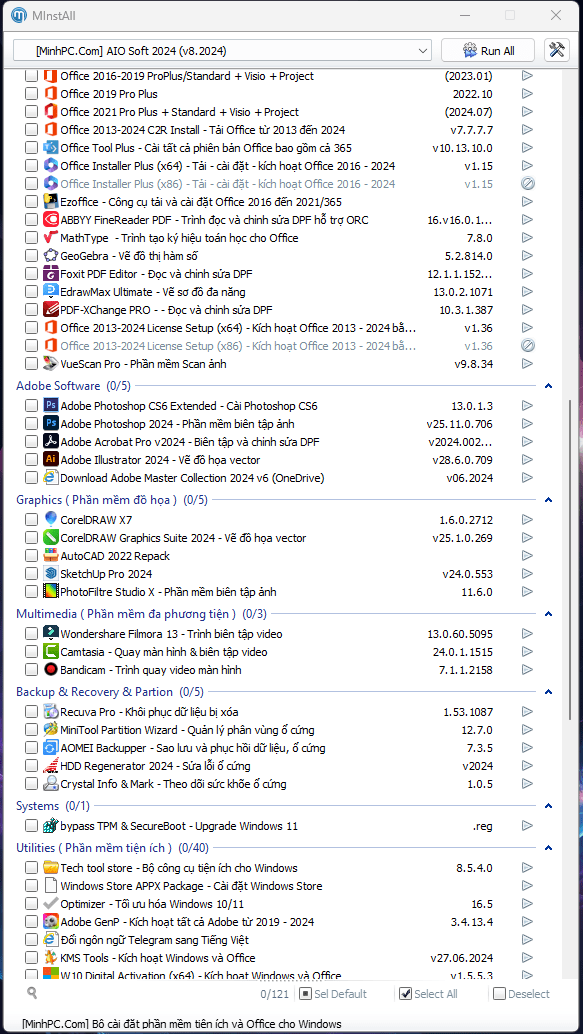Click the search magnifier icon at the bottom
Image resolution: width=583 pixels, height=1034 pixels.
[x=32, y=993]
